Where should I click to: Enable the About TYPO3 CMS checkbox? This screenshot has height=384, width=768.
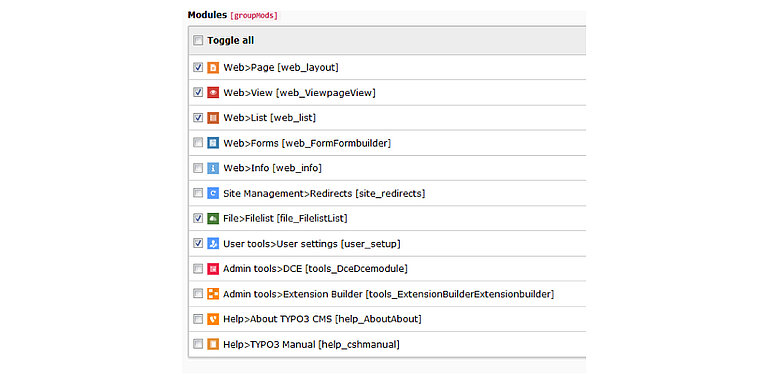tap(198, 319)
